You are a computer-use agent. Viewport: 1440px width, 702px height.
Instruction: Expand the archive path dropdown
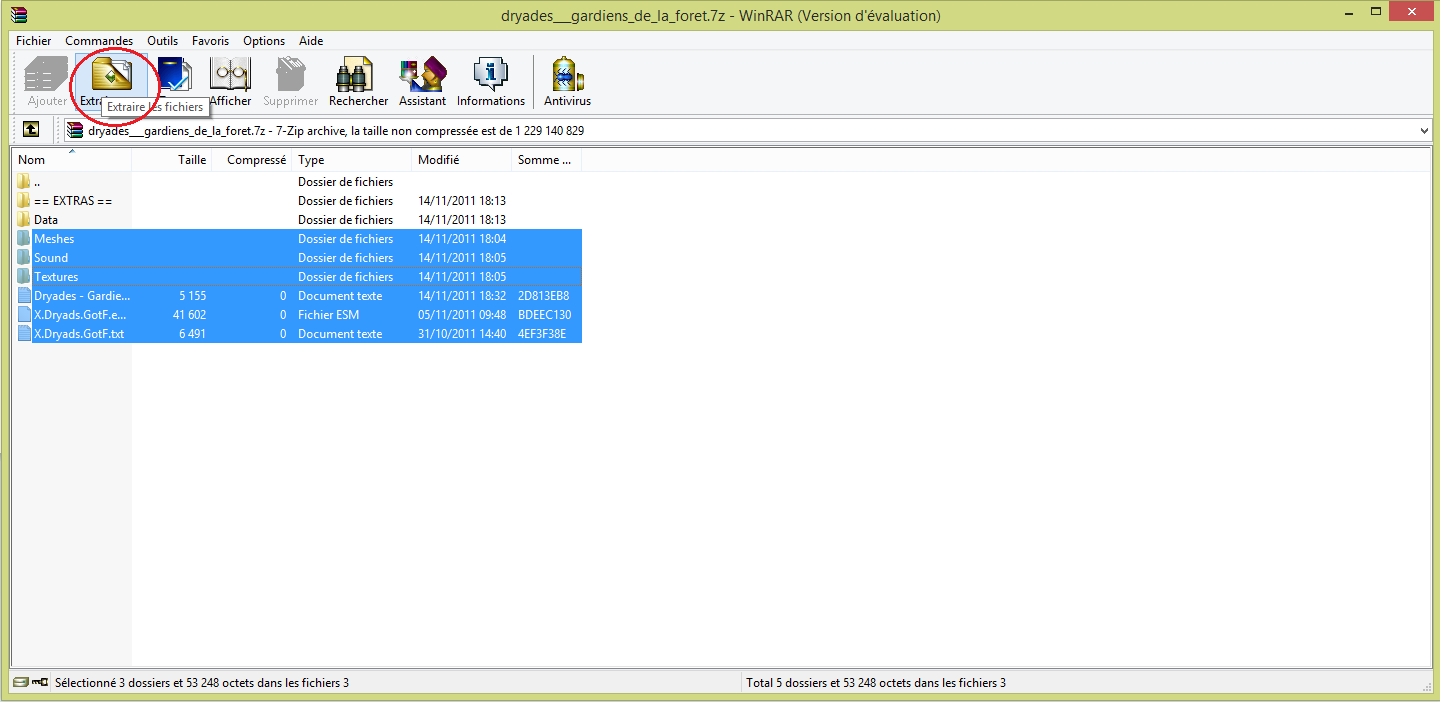tap(1424, 130)
